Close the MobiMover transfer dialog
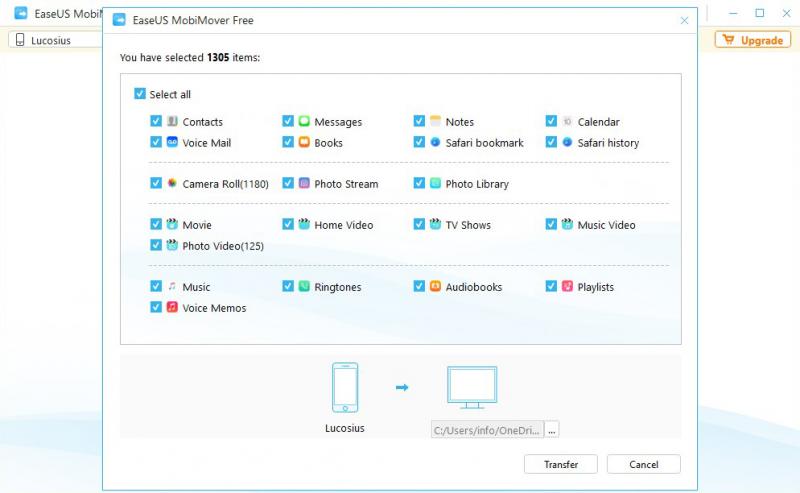This screenshot has width=800, height=493. tap(684, 20)
